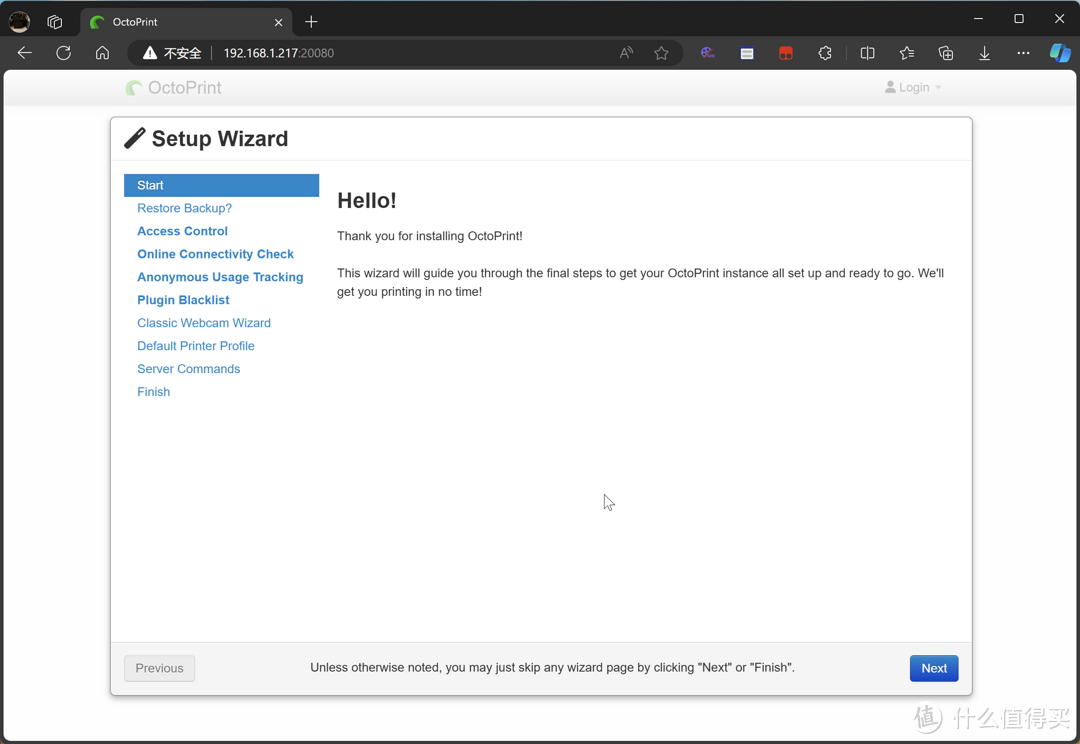Open the Copilot sidebar icon
This screenshot has width=1080, height=744.
pos(1059,53)
